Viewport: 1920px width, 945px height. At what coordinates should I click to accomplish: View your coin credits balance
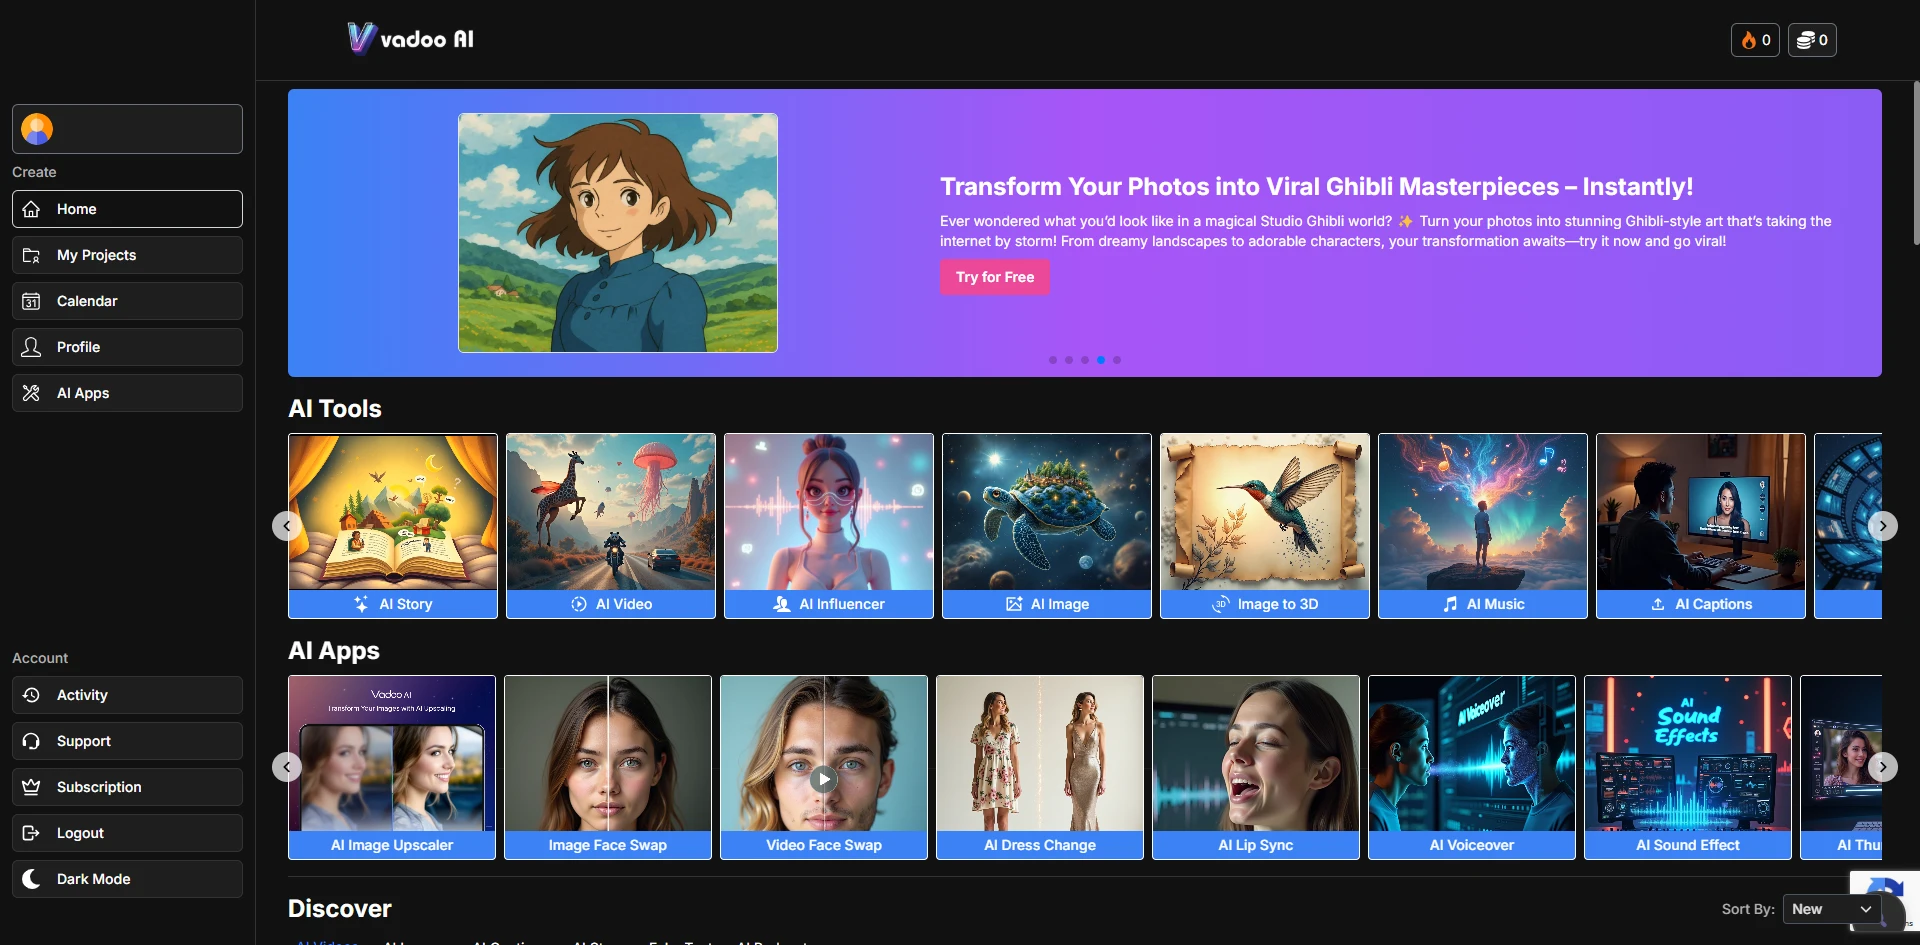[1812, 40]
